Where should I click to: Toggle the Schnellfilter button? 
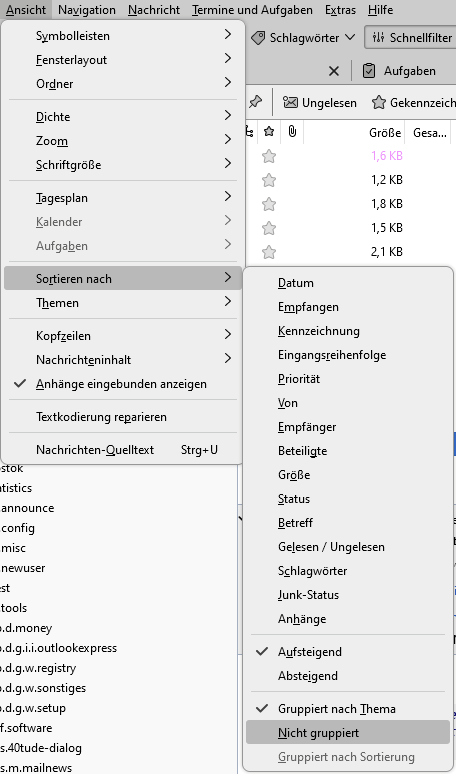click(411, 38)
